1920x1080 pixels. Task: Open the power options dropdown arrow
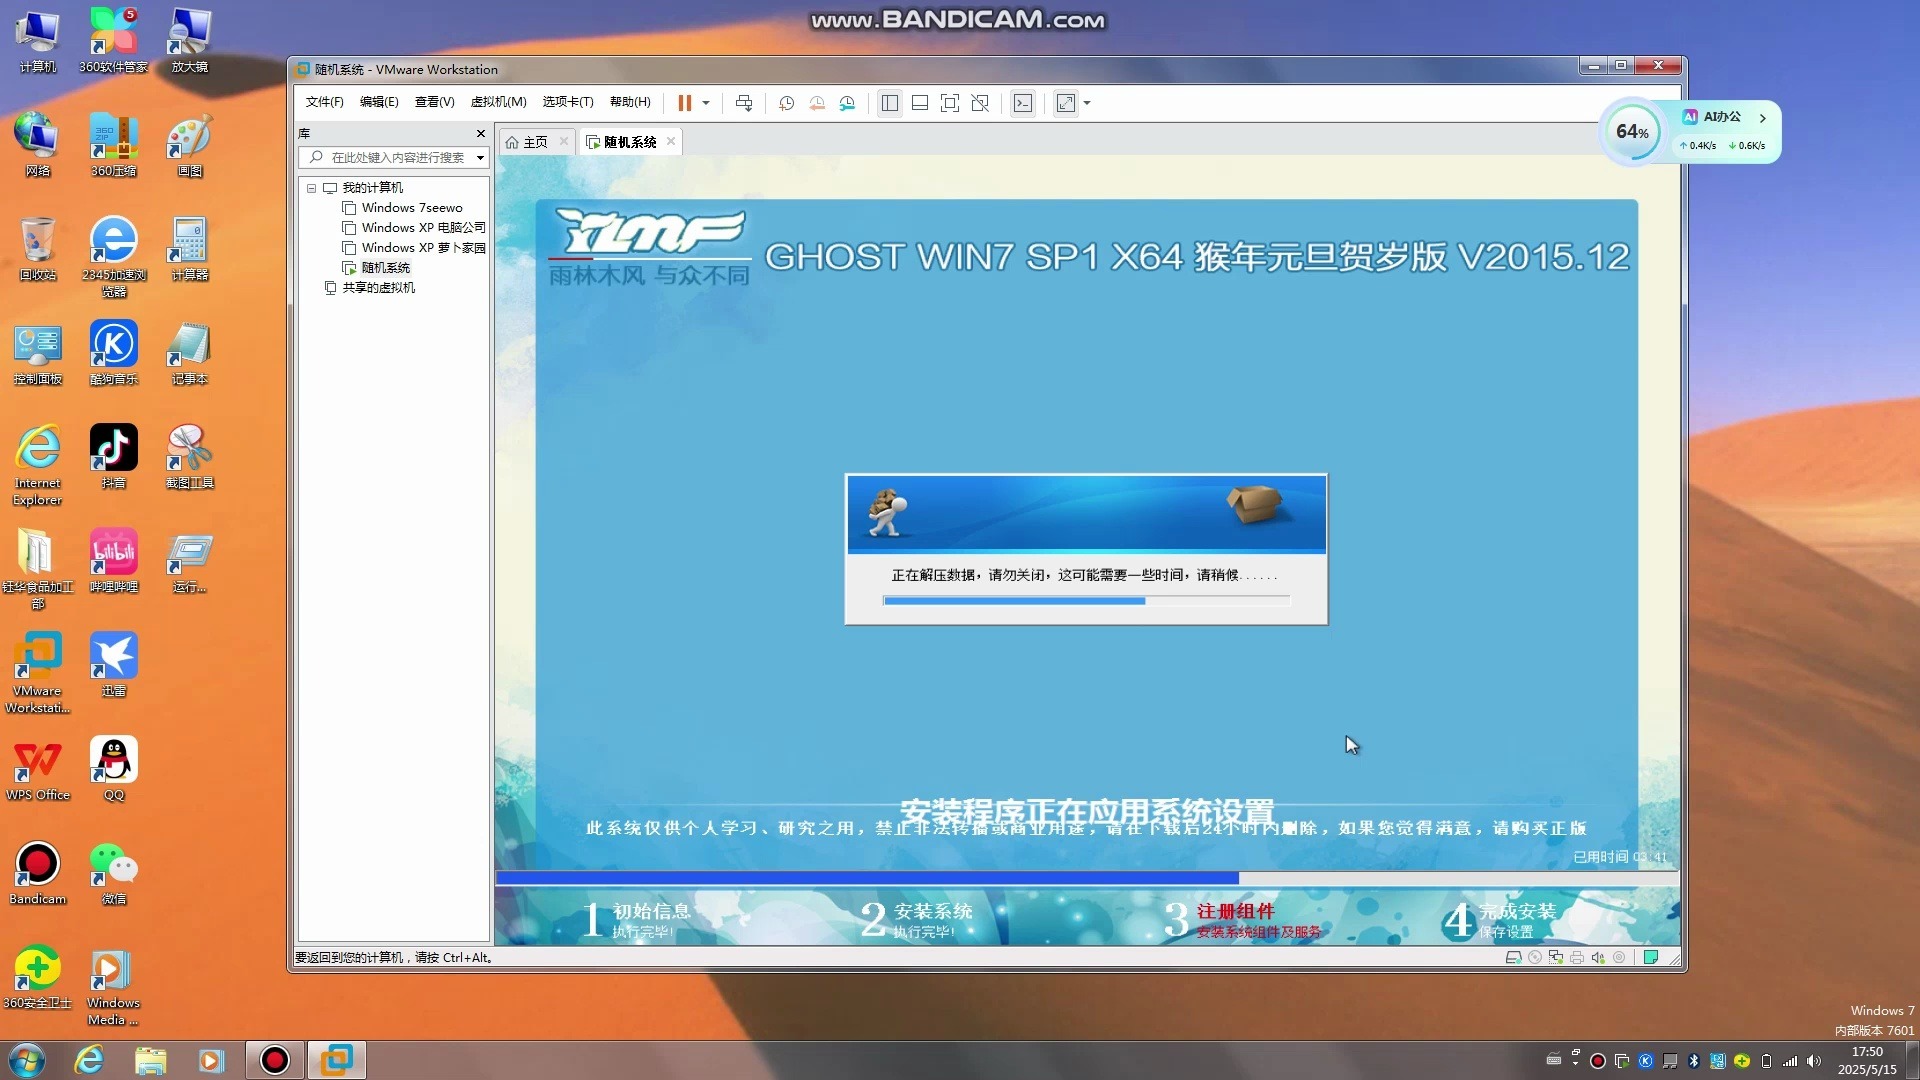tap(706, 103)
